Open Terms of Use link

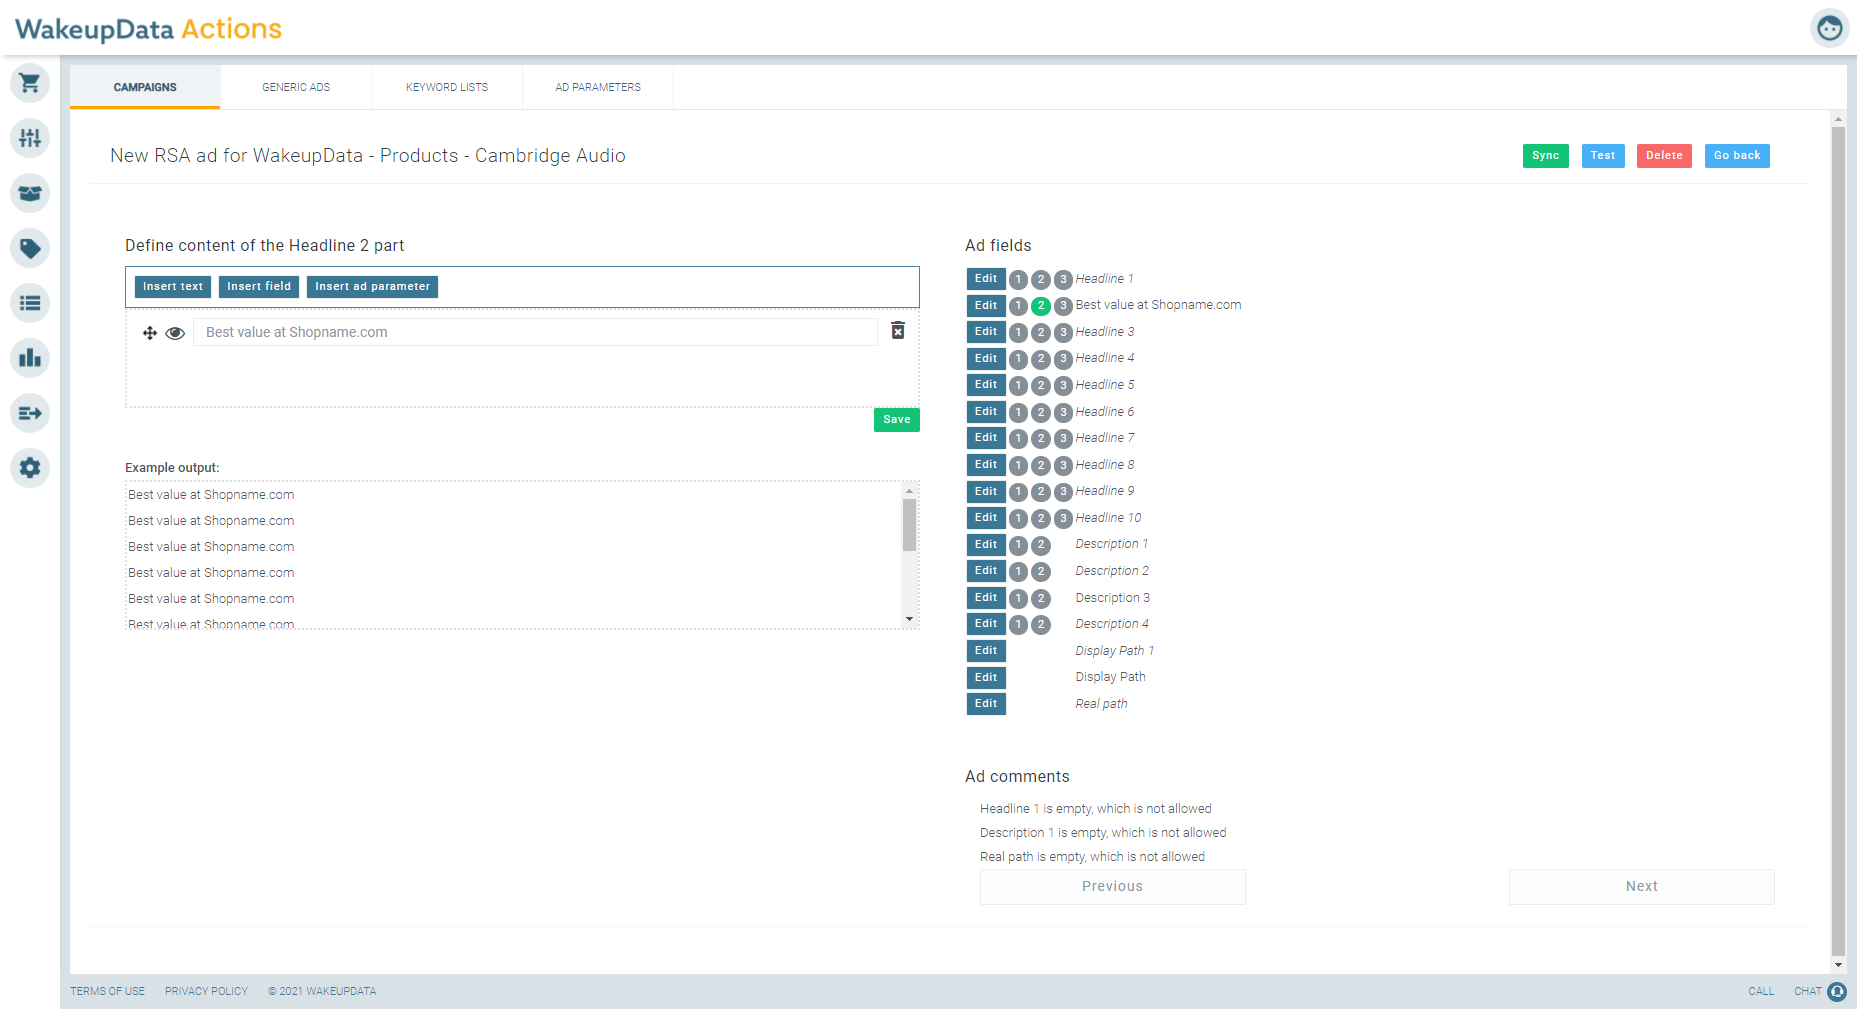[x=107, y=992]
